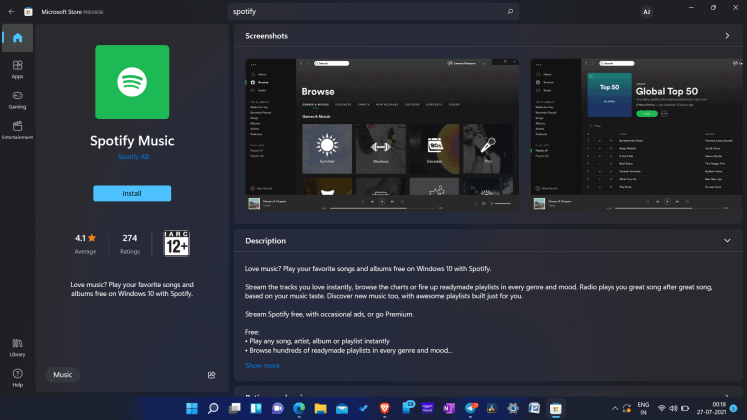Go to the Home section
The width and height of the screenshot is (747, 420).
pyautogui.click(x=17, y=38)
